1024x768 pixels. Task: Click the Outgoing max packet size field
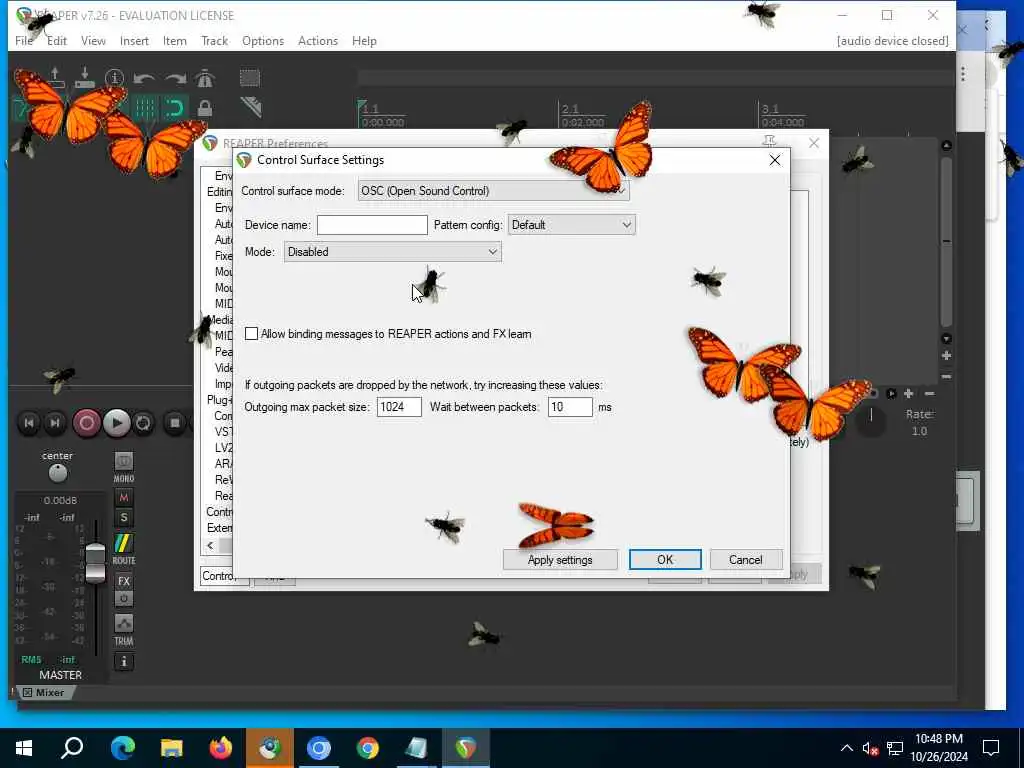click(x=399, y=407)
